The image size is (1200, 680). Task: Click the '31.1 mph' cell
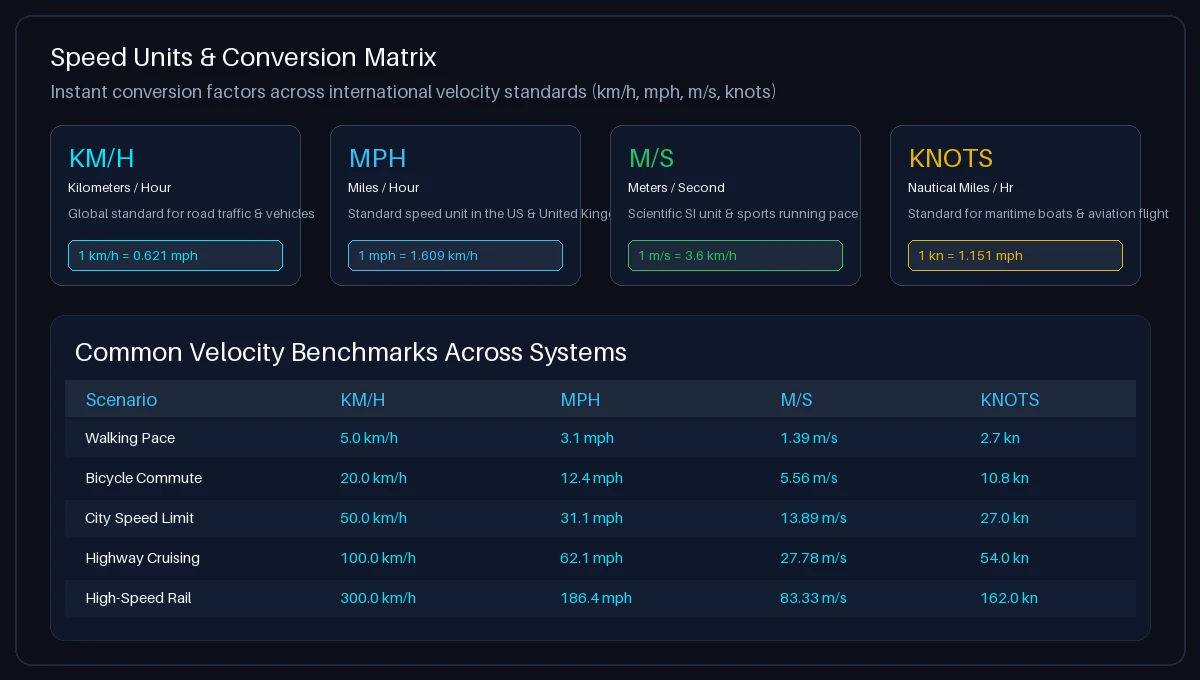591,518
